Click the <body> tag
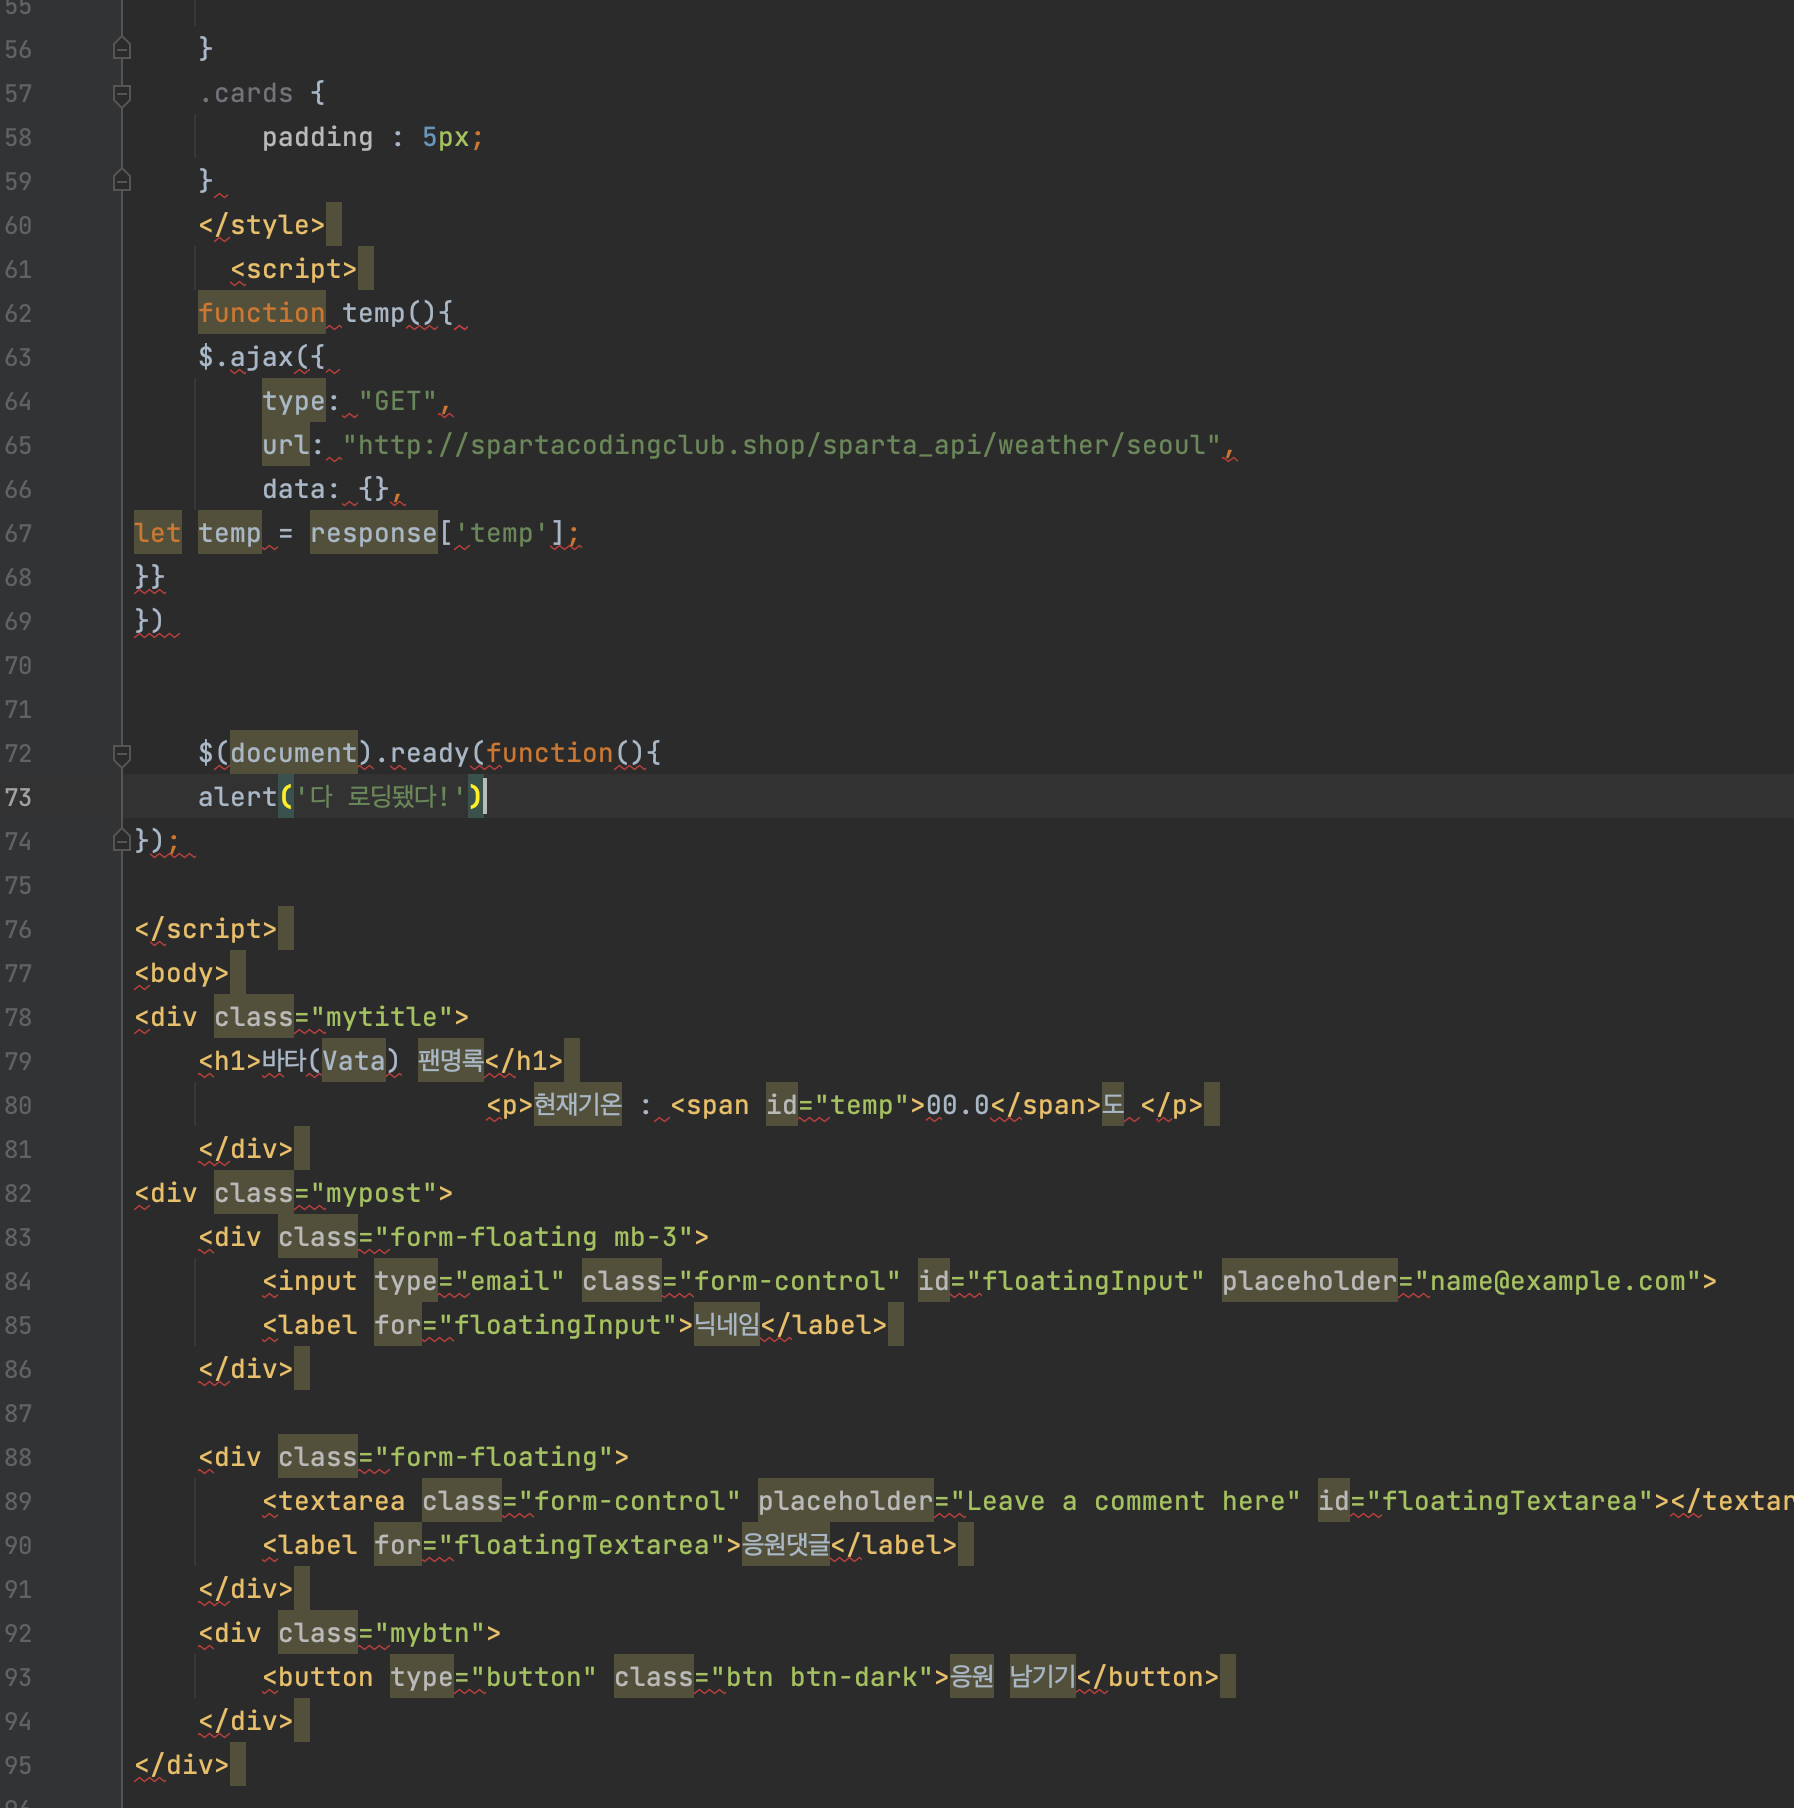Image resolution: width=1794 pixels, height=1808 pixels. (x=182, y=973)
